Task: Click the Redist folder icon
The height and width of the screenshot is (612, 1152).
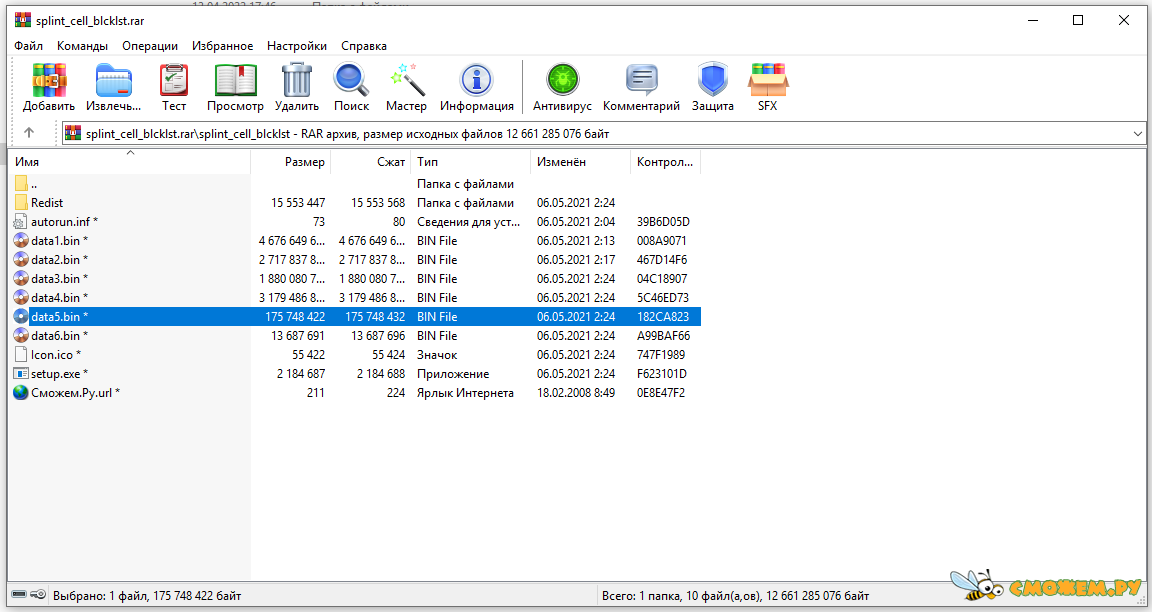Action: [21, 202]
